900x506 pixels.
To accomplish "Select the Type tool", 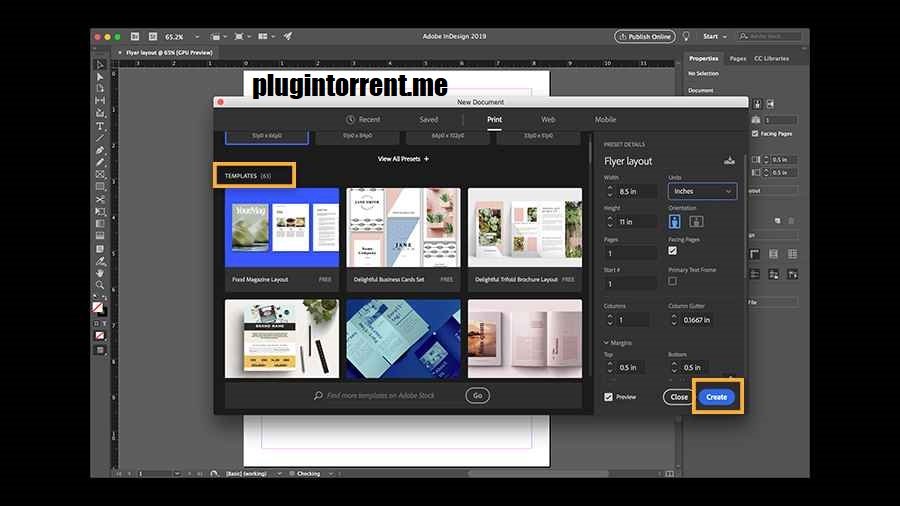I will pos(100,126).
